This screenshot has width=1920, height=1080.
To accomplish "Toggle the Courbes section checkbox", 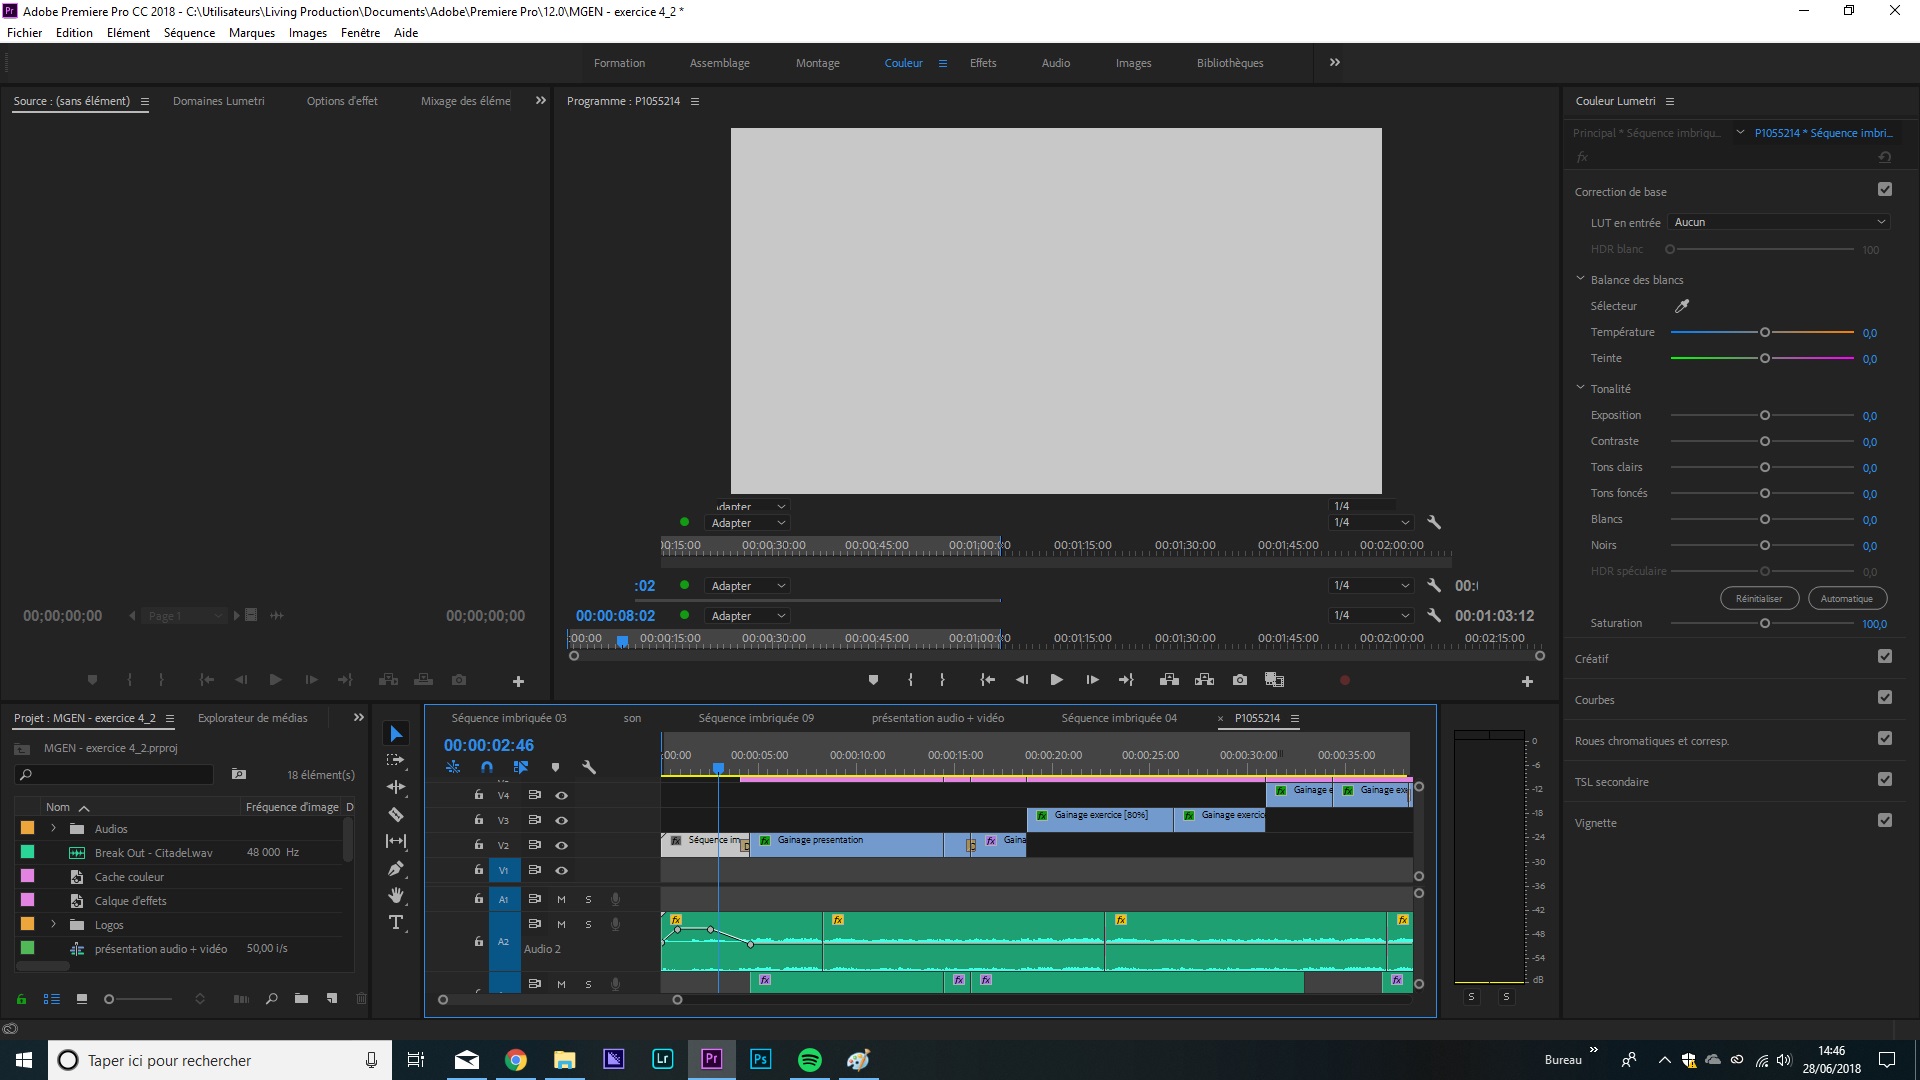I will click(1885, 698).
